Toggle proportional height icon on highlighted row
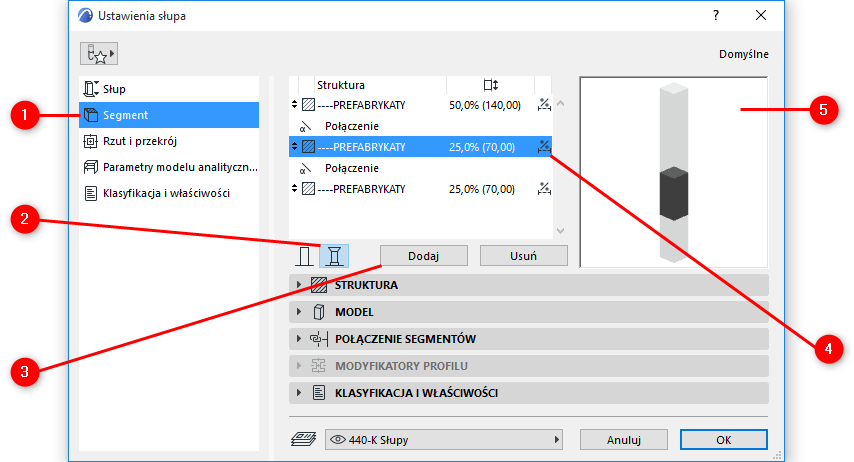Image resolution: width=854 pixels, height=462 pixels. coord(544,147)
